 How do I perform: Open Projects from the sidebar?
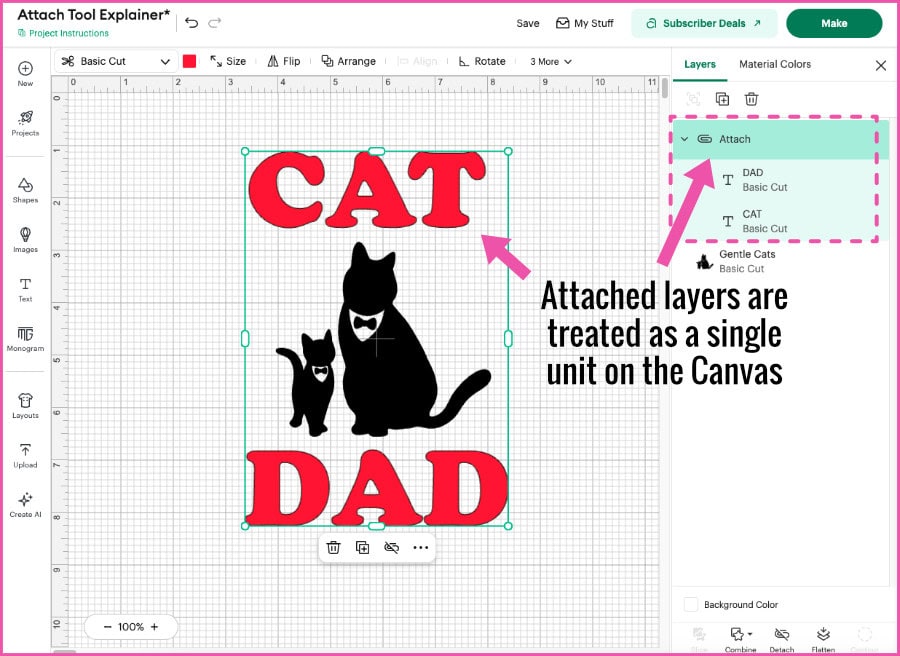[x=25, y=123]
